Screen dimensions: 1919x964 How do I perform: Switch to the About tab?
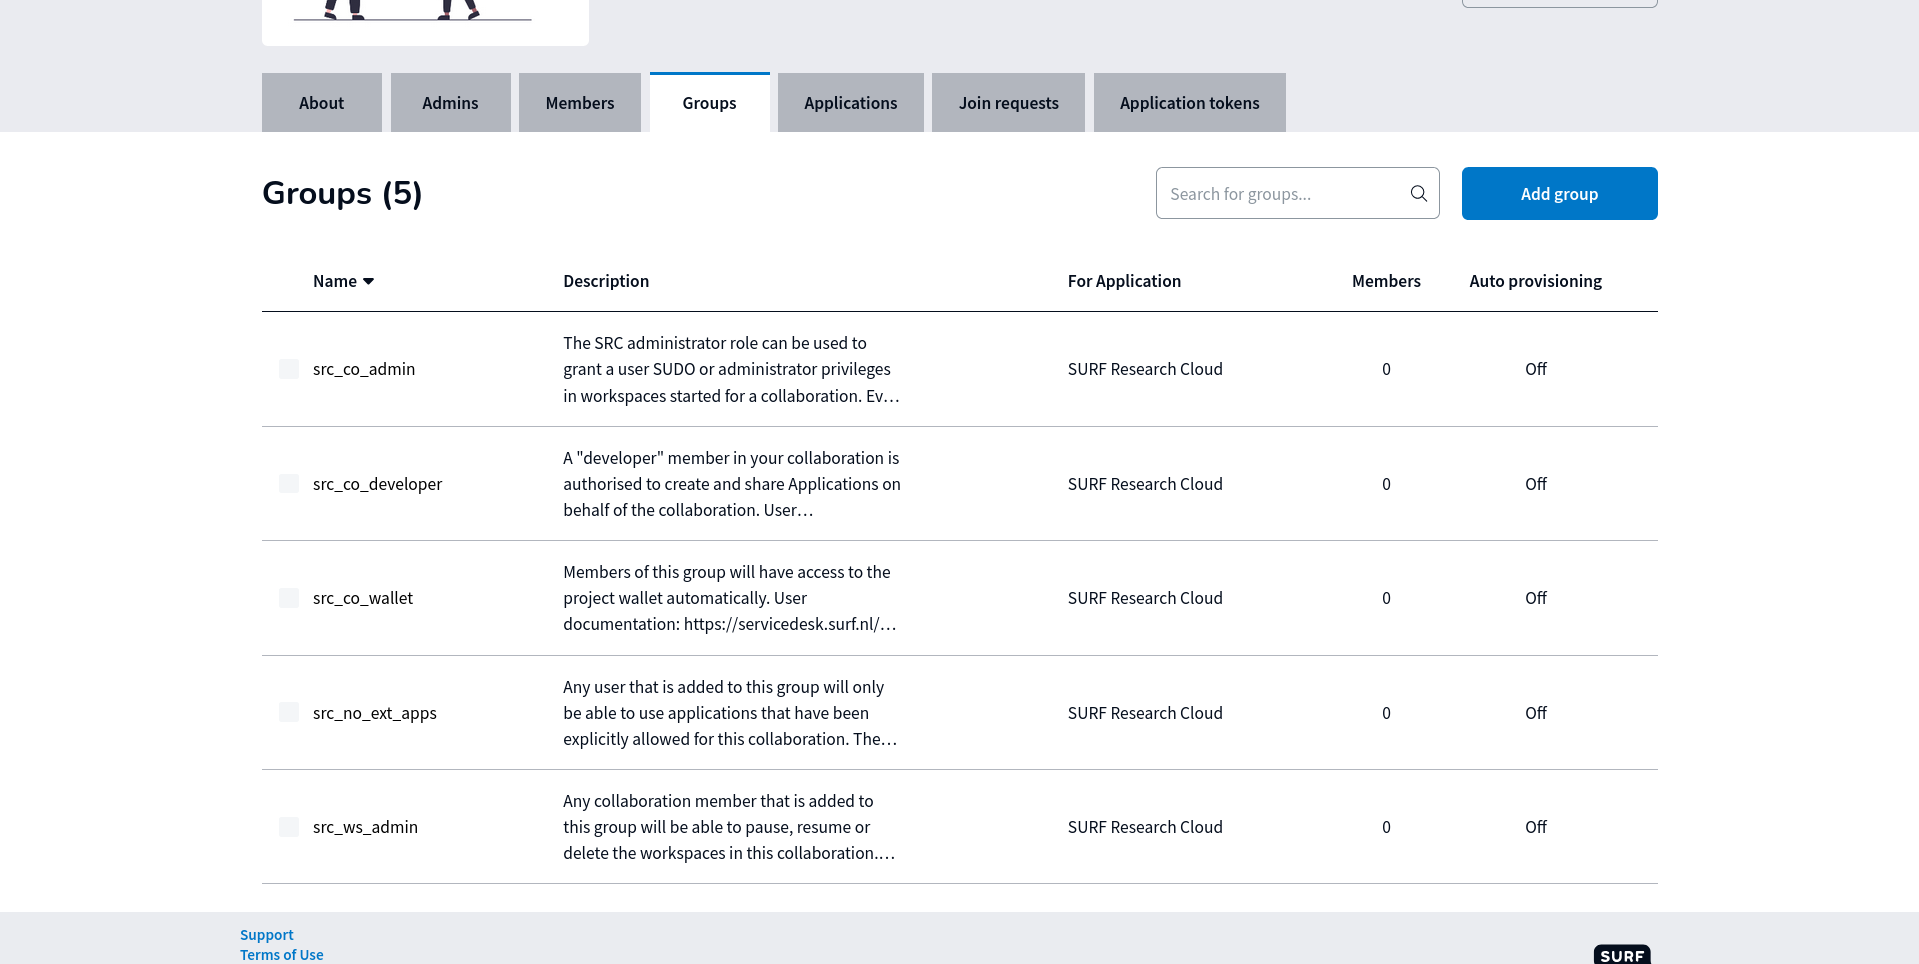(321, 103)
